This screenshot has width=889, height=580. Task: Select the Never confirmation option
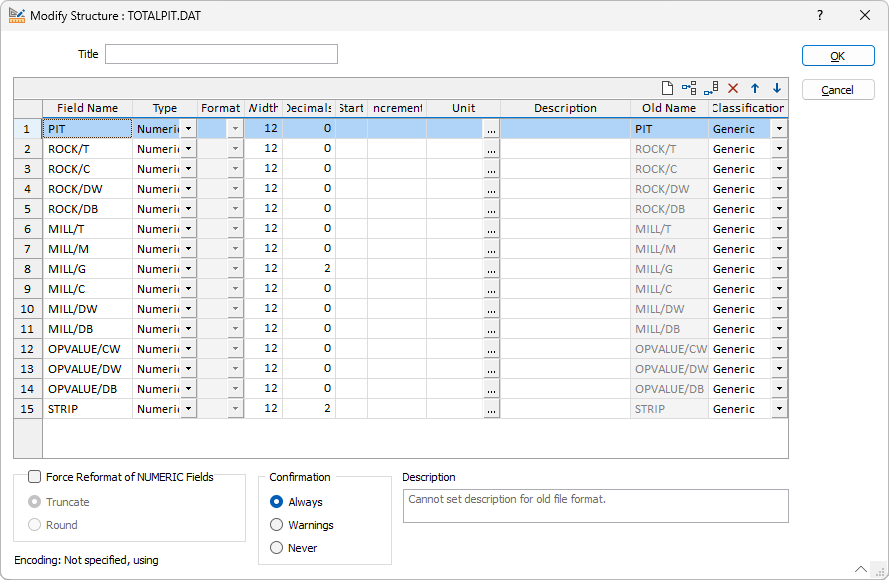[277, 548]
